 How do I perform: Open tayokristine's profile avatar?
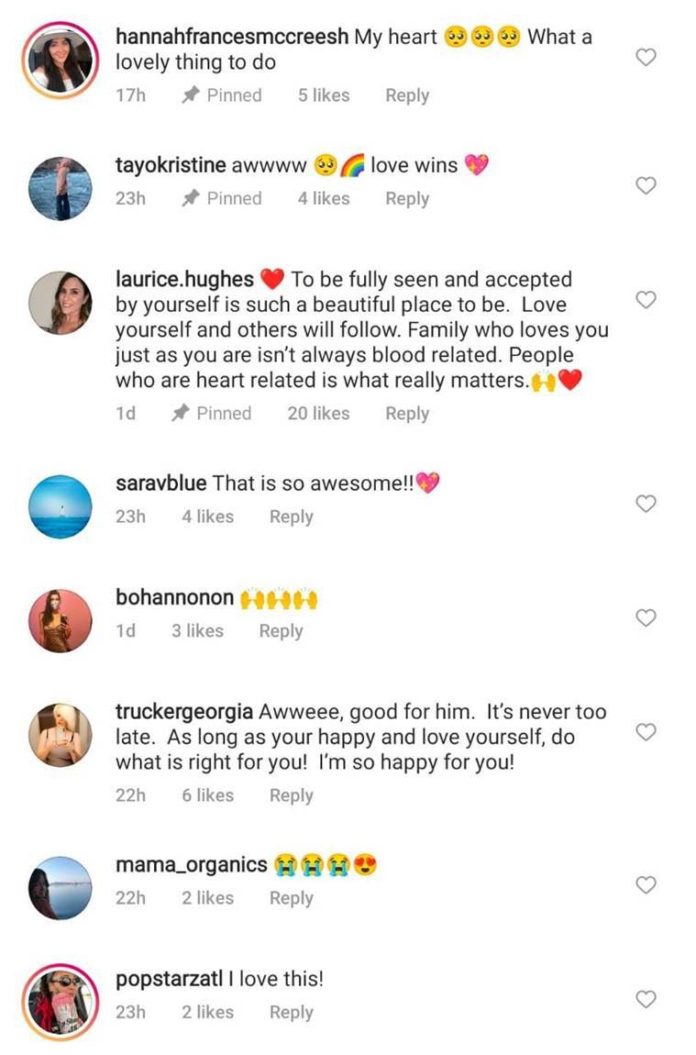pos(60,187)
